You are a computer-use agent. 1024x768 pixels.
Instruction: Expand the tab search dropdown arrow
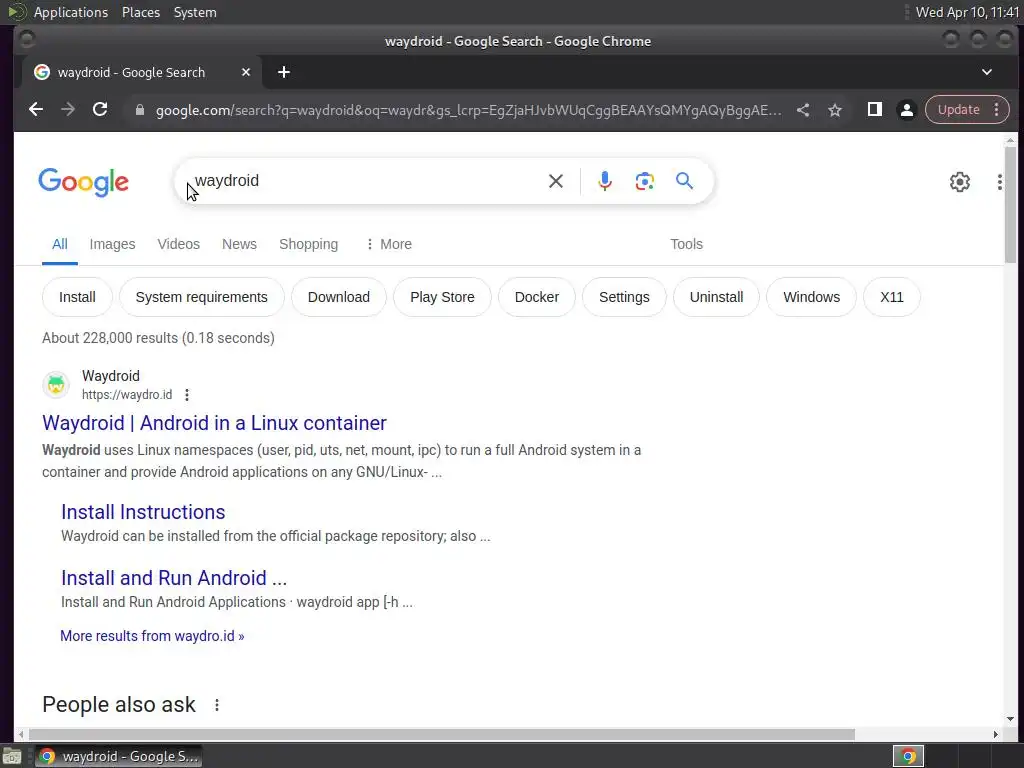point(987,72)
